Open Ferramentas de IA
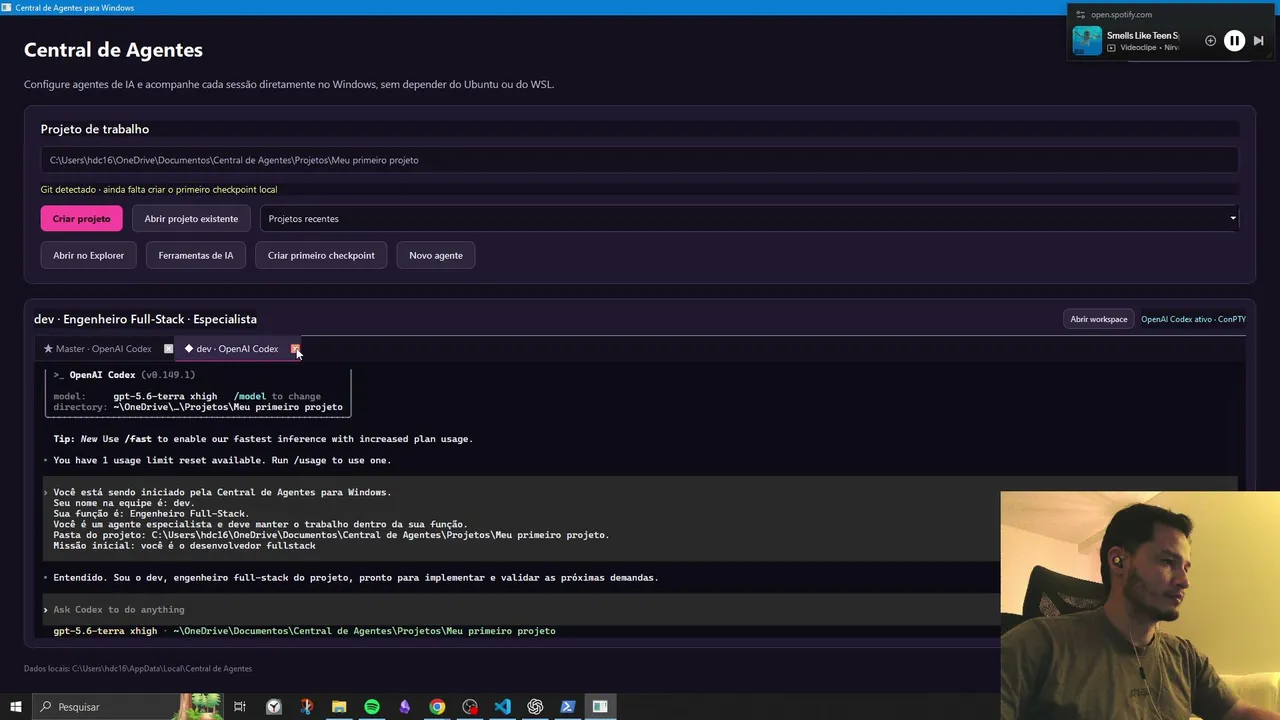 pyautogui.click(x=196, y=256)
